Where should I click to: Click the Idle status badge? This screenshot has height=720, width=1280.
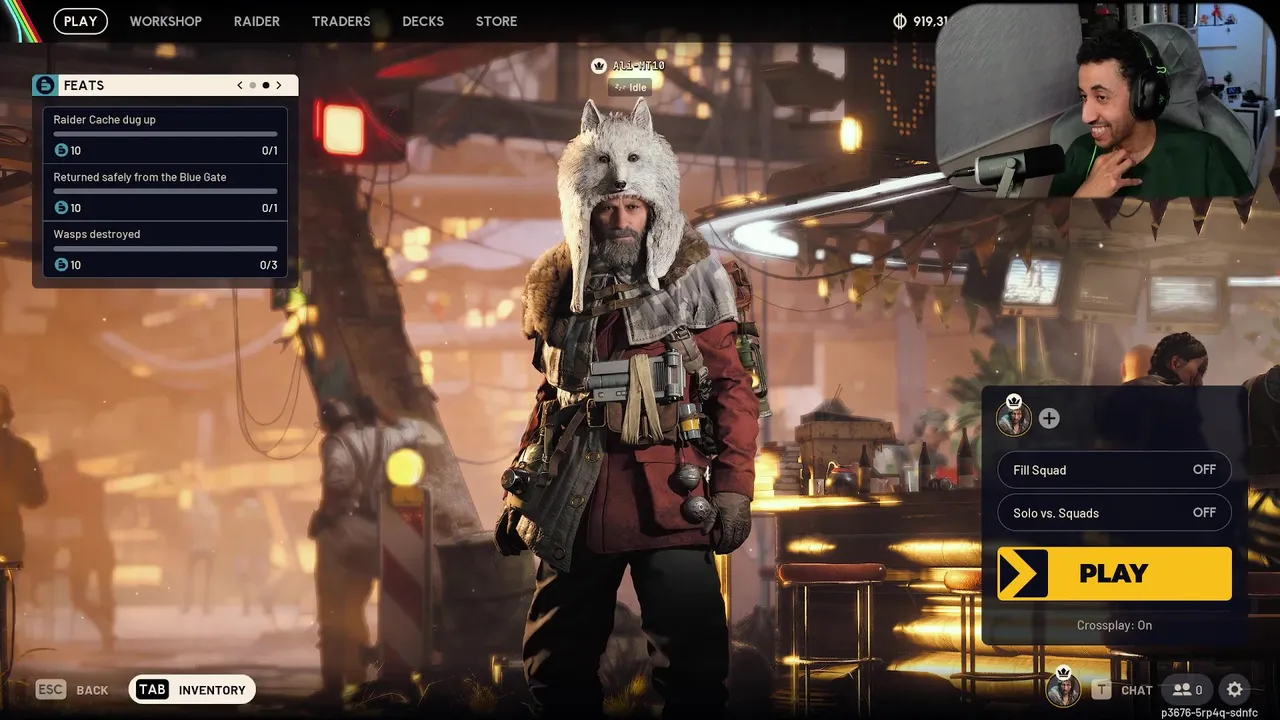pyautogui.click(x=630, y=87)
